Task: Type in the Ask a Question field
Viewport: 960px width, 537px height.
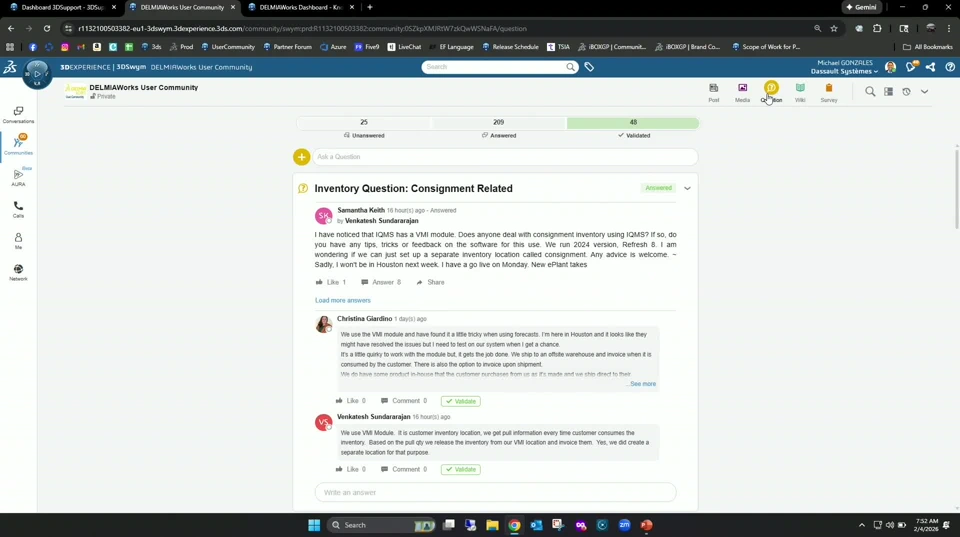Action: pos(505,157)
